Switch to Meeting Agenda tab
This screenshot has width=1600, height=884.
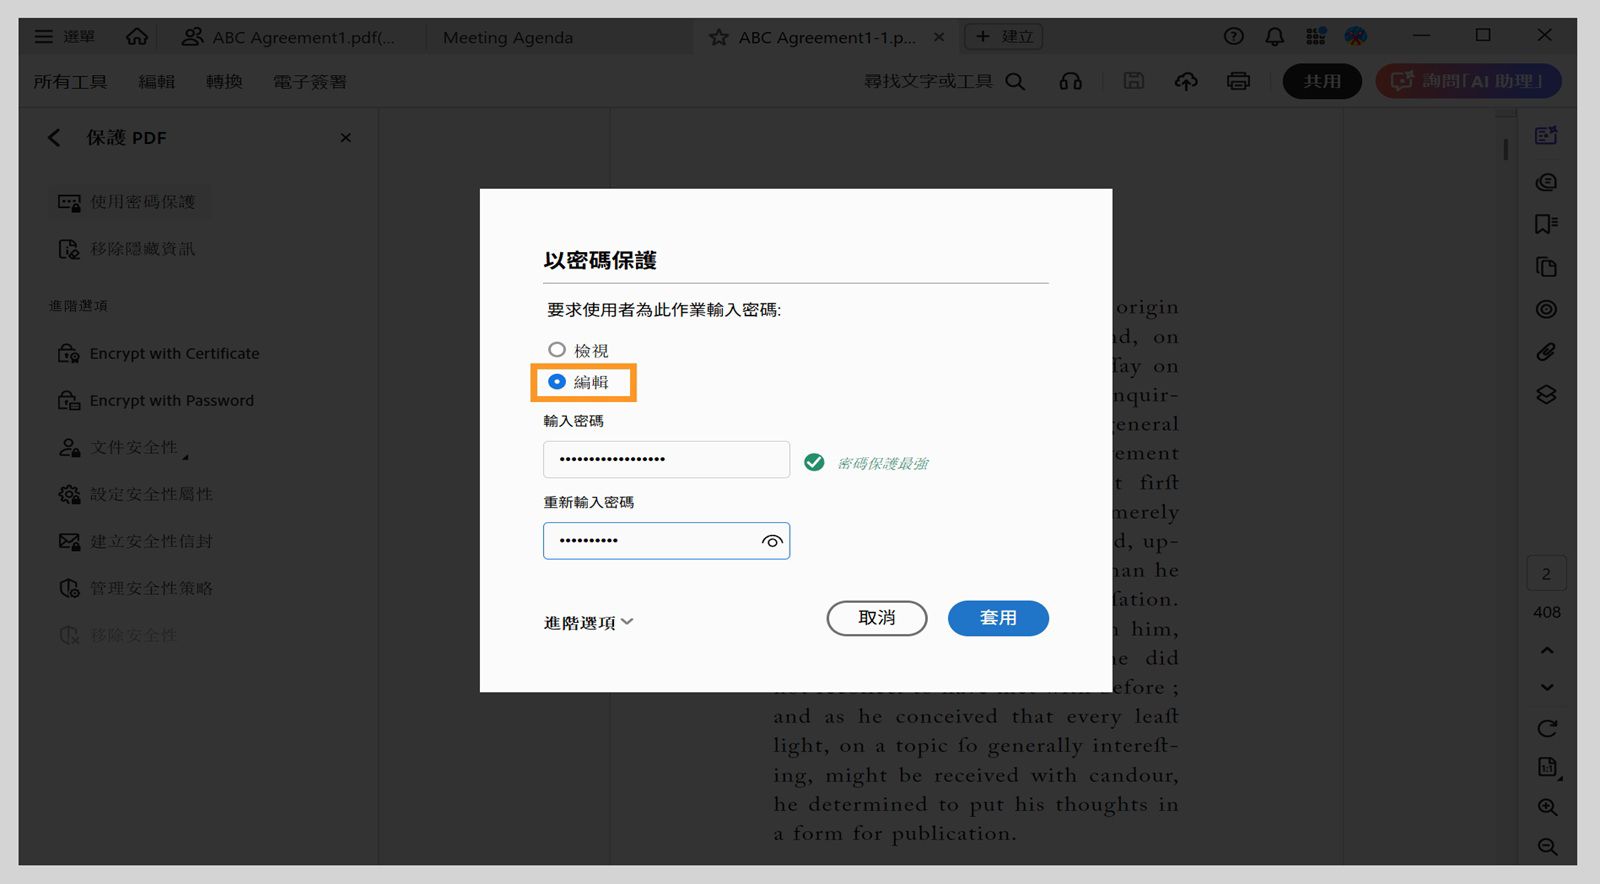508,37
